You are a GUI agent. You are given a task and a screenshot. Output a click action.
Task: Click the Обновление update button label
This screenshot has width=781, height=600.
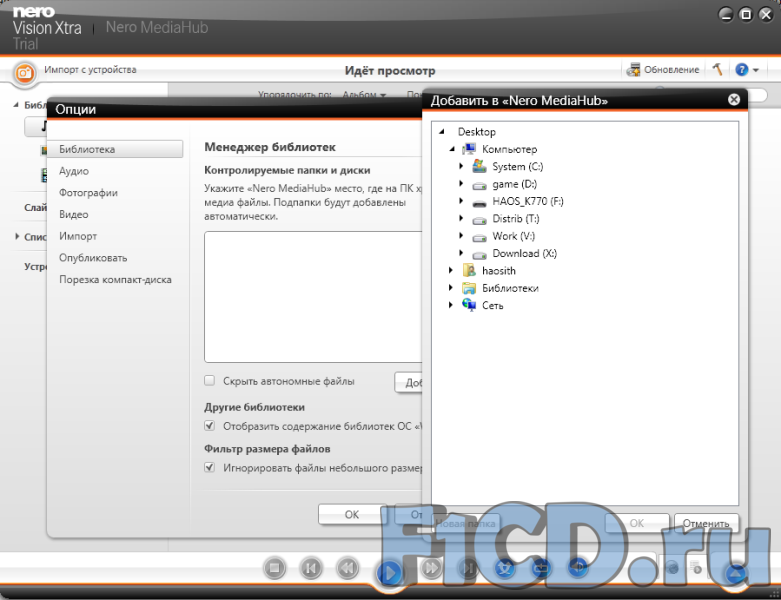coord(671,70)
